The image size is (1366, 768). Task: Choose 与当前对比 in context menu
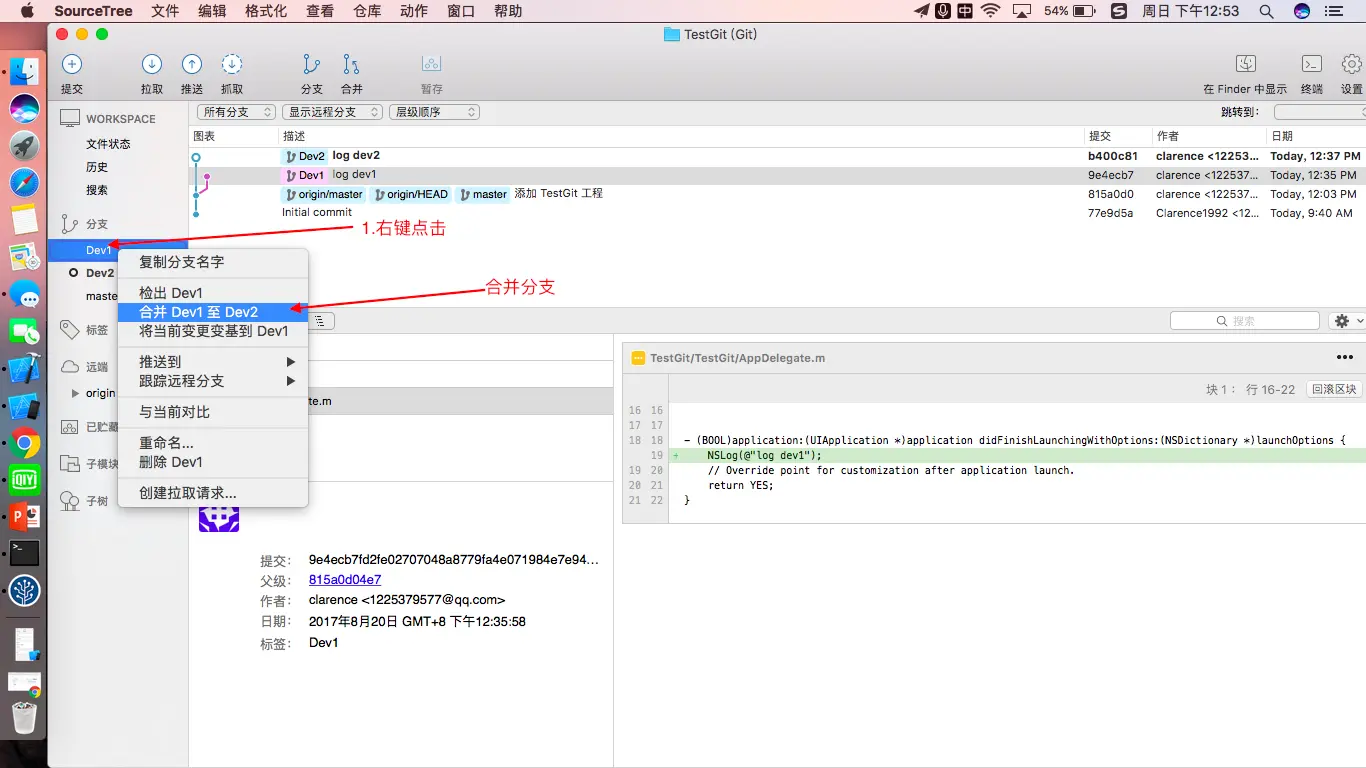tap(213, 412)
